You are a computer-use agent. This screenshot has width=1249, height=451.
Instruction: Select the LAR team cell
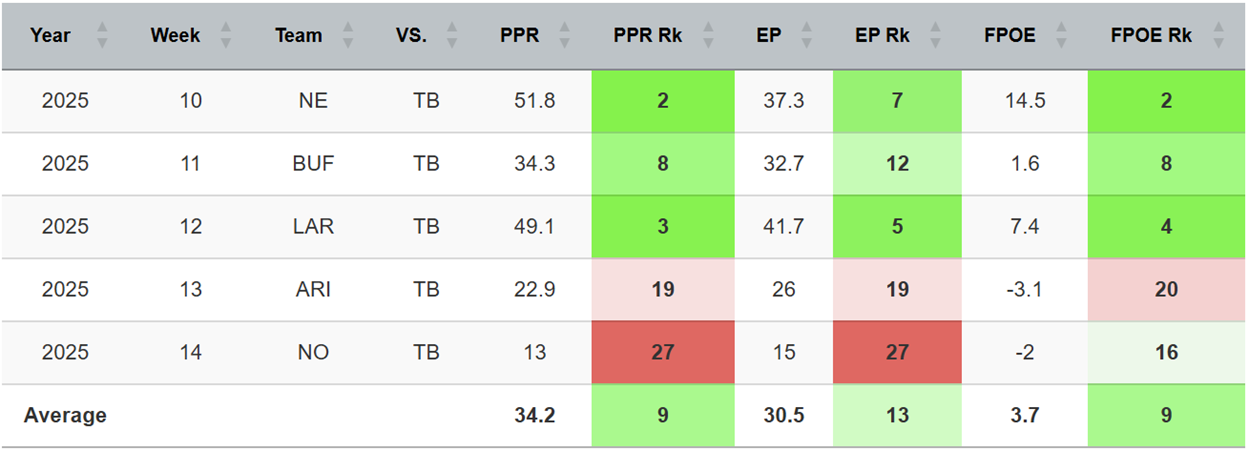[x=313, y=227]
